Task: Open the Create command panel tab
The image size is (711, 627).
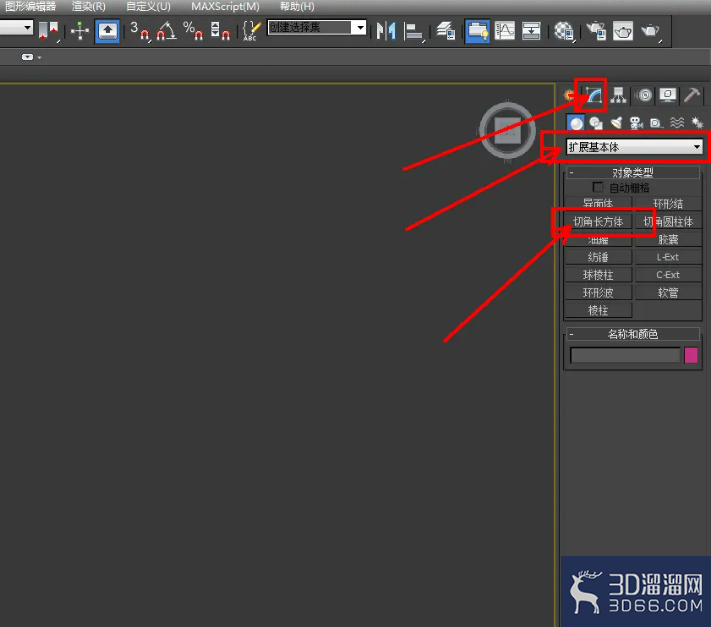Action: click(569, 95)
